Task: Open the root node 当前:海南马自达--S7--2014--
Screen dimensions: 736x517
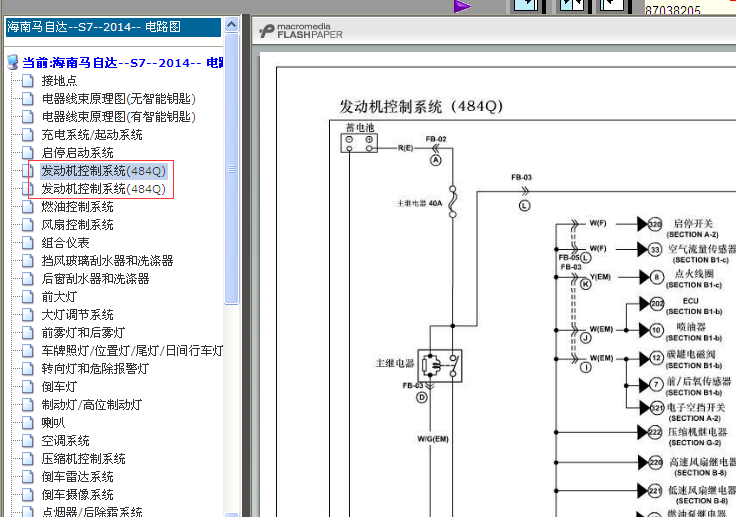Action: coord(123,63)
